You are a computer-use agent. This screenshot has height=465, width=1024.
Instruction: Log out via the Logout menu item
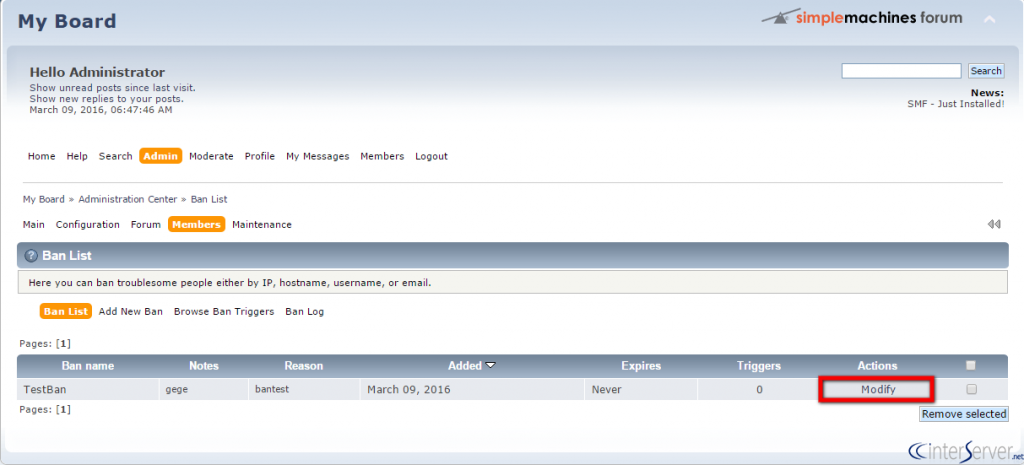coord(432,156)
